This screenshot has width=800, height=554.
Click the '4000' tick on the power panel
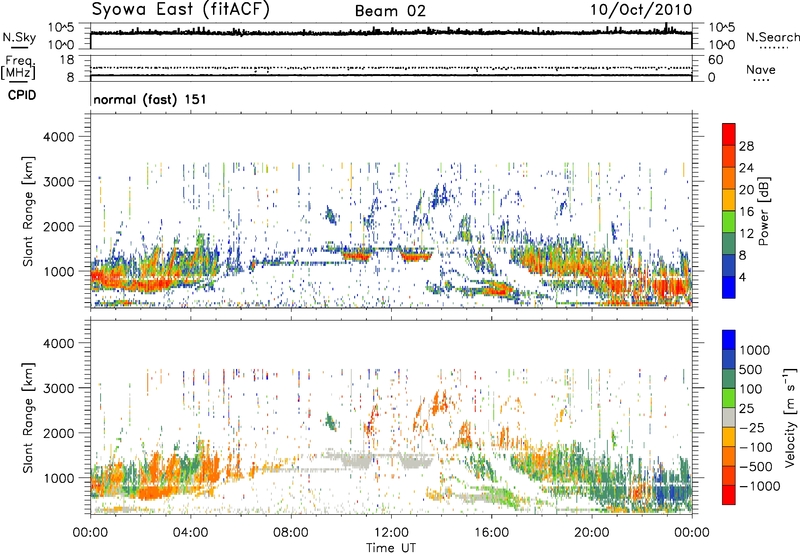[60, 137]
